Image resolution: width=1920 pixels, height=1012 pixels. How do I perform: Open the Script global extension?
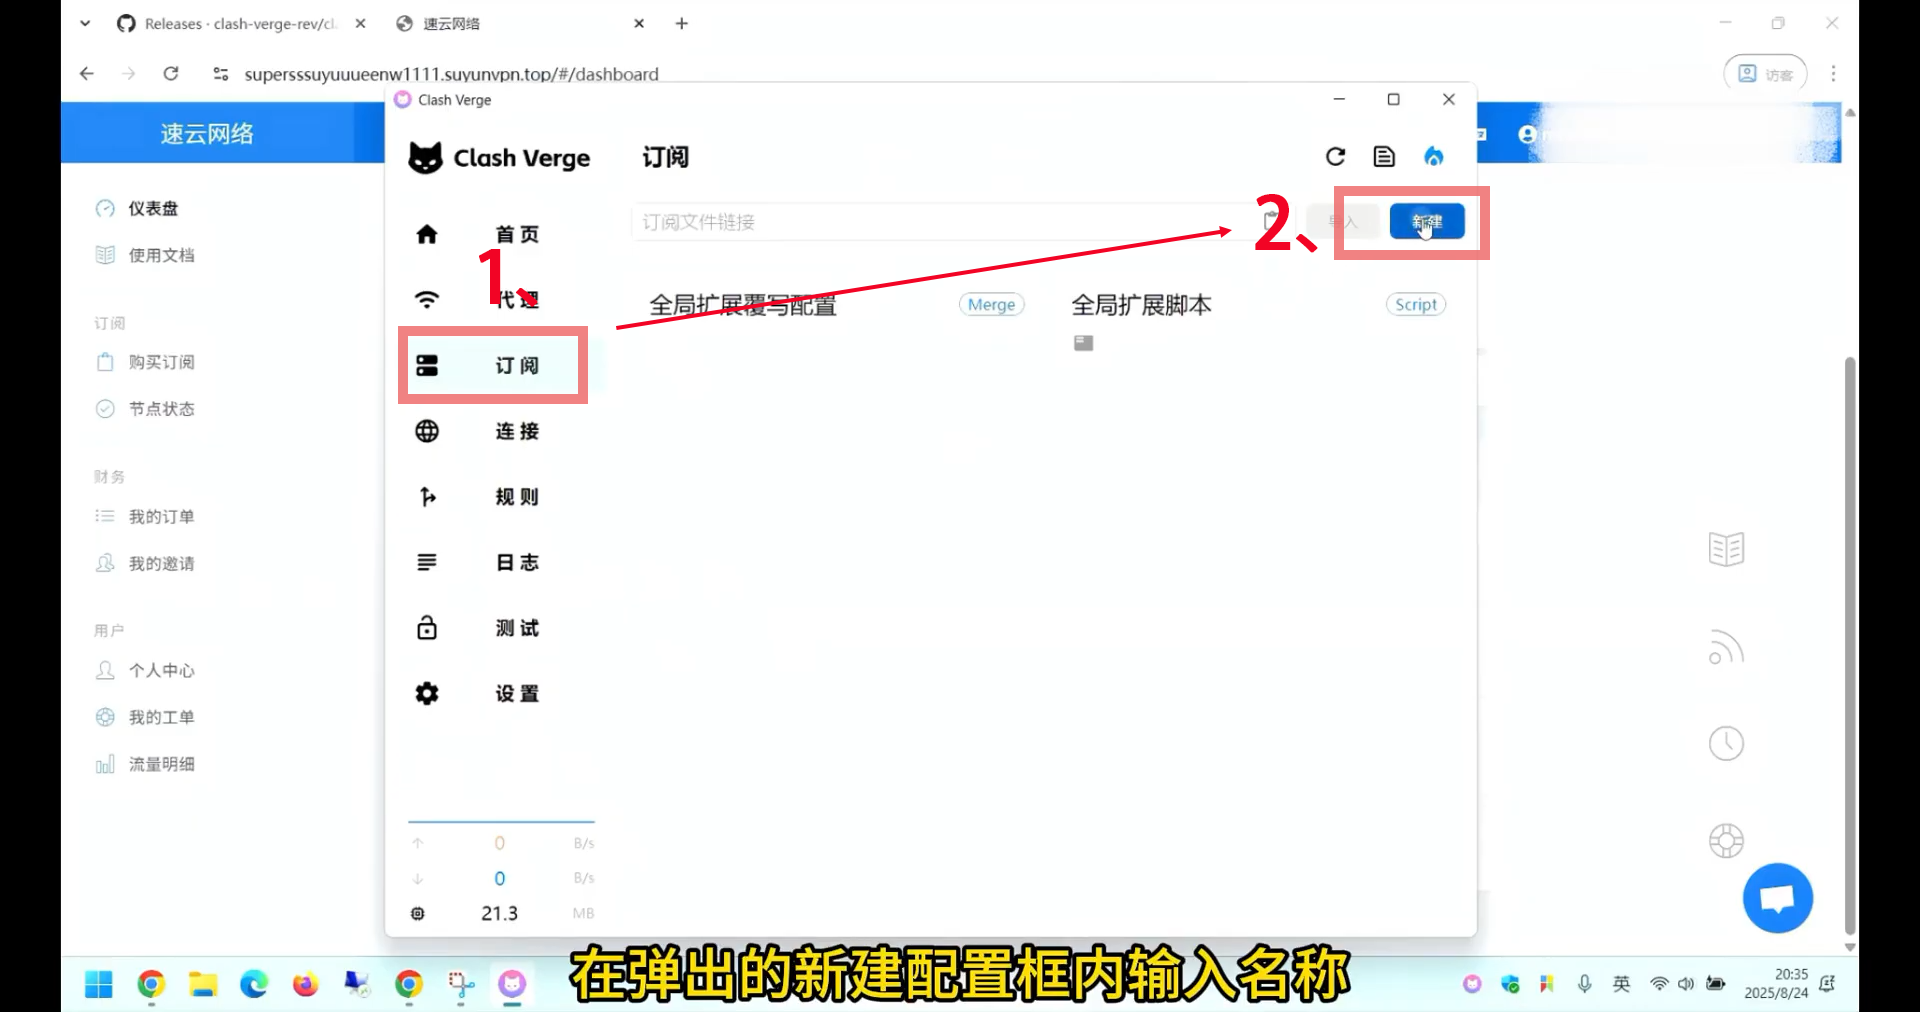pyautogui.click(x=1416, y=305)
